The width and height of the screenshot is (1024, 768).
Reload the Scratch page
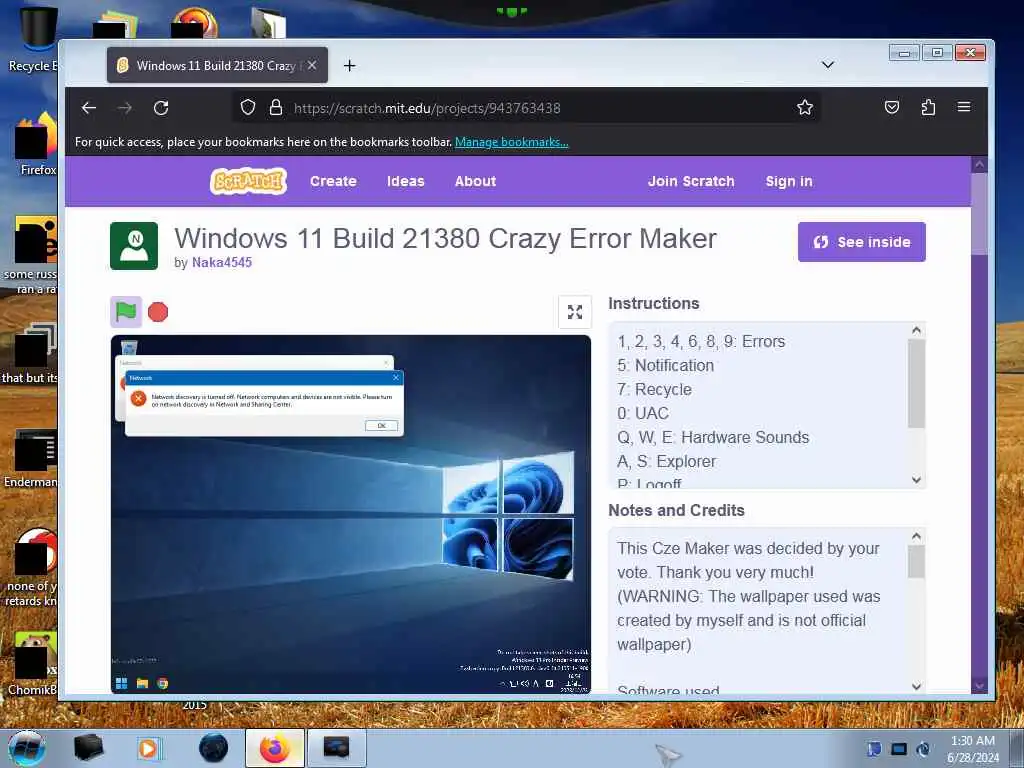click(x=161, y=108)
